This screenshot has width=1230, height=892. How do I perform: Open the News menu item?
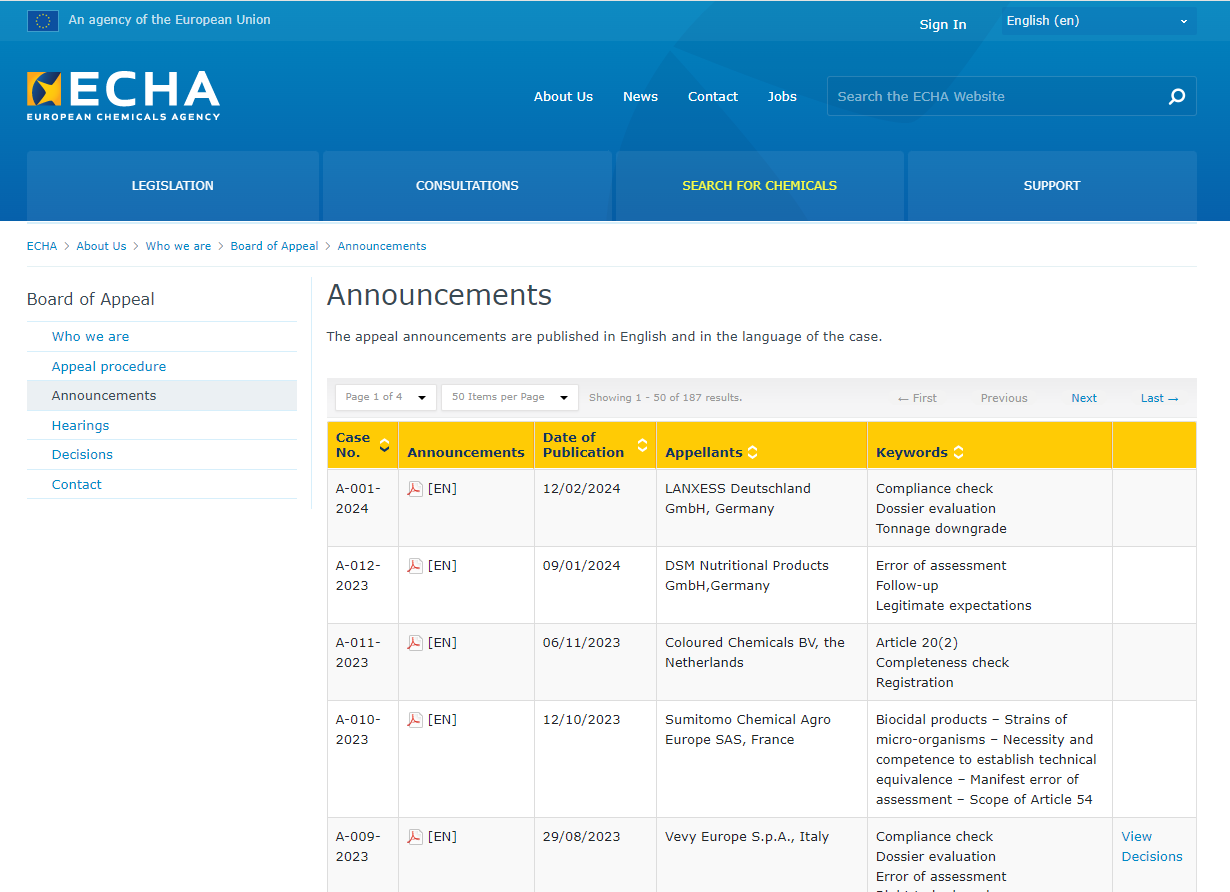click(x=640, y=96)
